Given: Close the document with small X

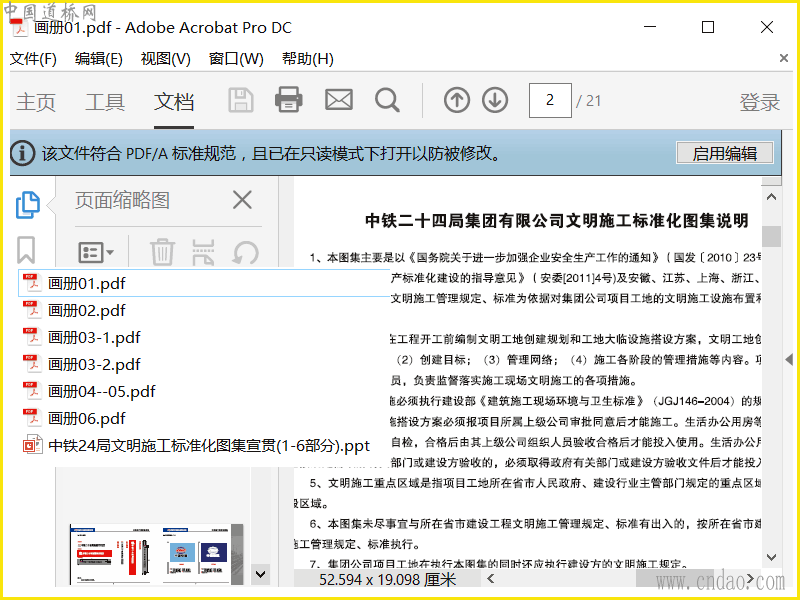Looking at the screenshot, I should point(784,58).
